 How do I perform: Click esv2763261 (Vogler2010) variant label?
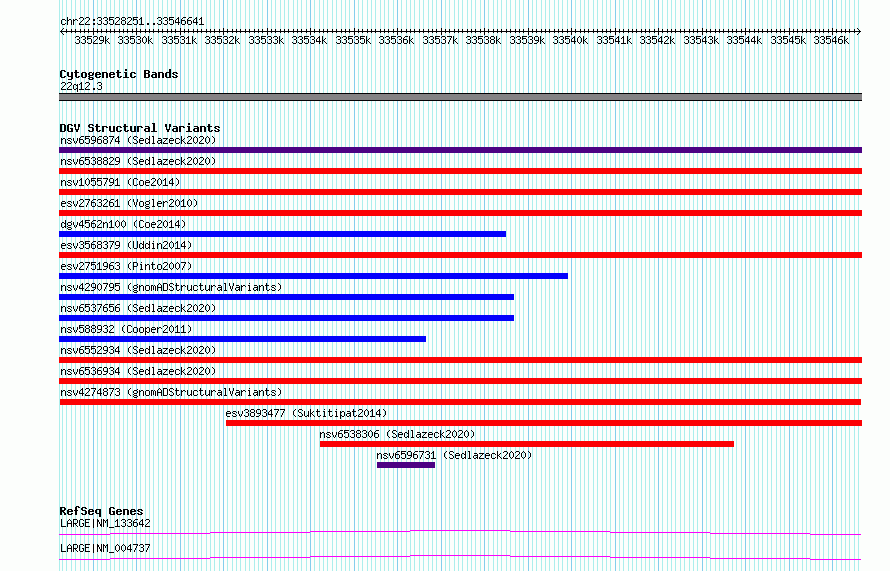coord(129,203)
